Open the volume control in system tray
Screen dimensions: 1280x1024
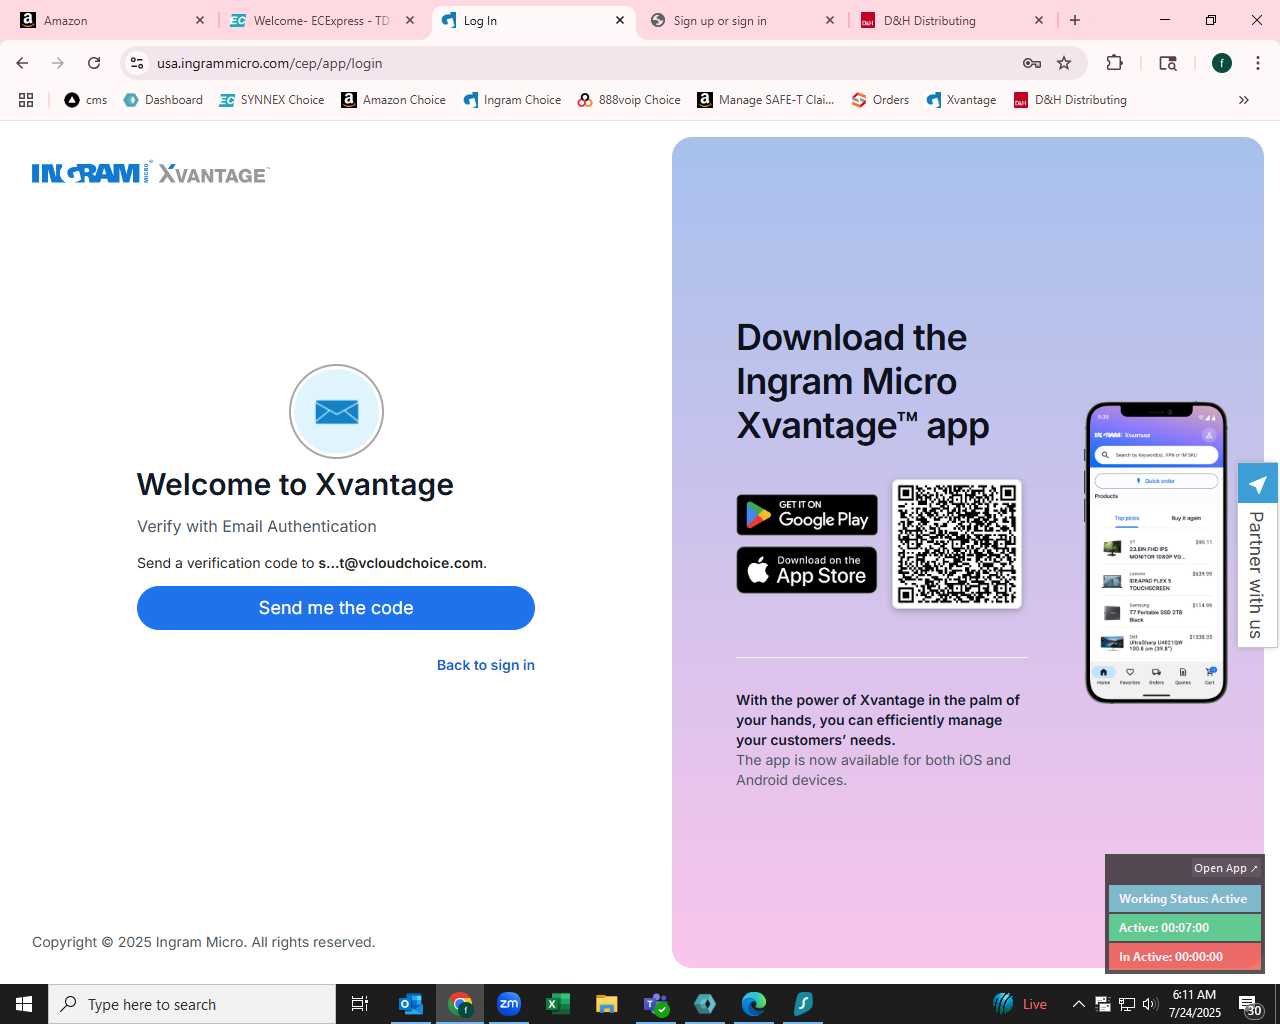click(x=1149, y=1004)
